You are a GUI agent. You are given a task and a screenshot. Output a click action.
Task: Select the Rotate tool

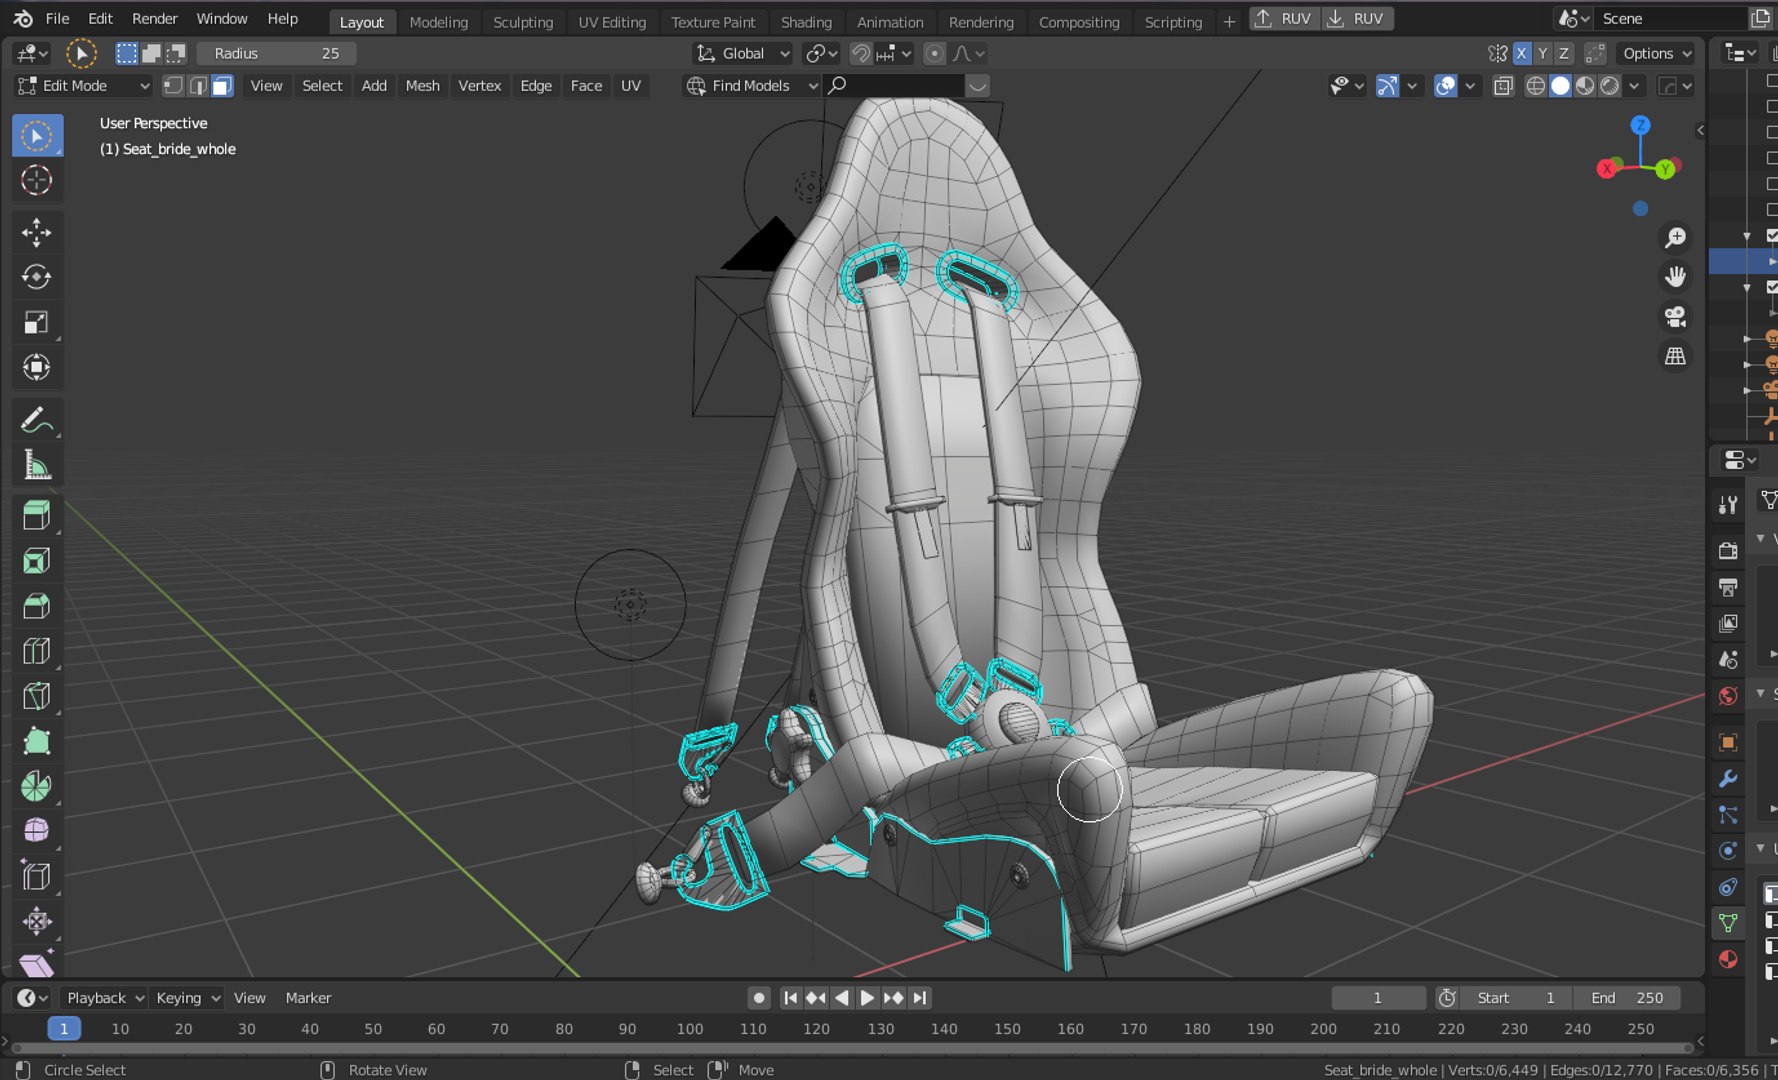point(37,277)
